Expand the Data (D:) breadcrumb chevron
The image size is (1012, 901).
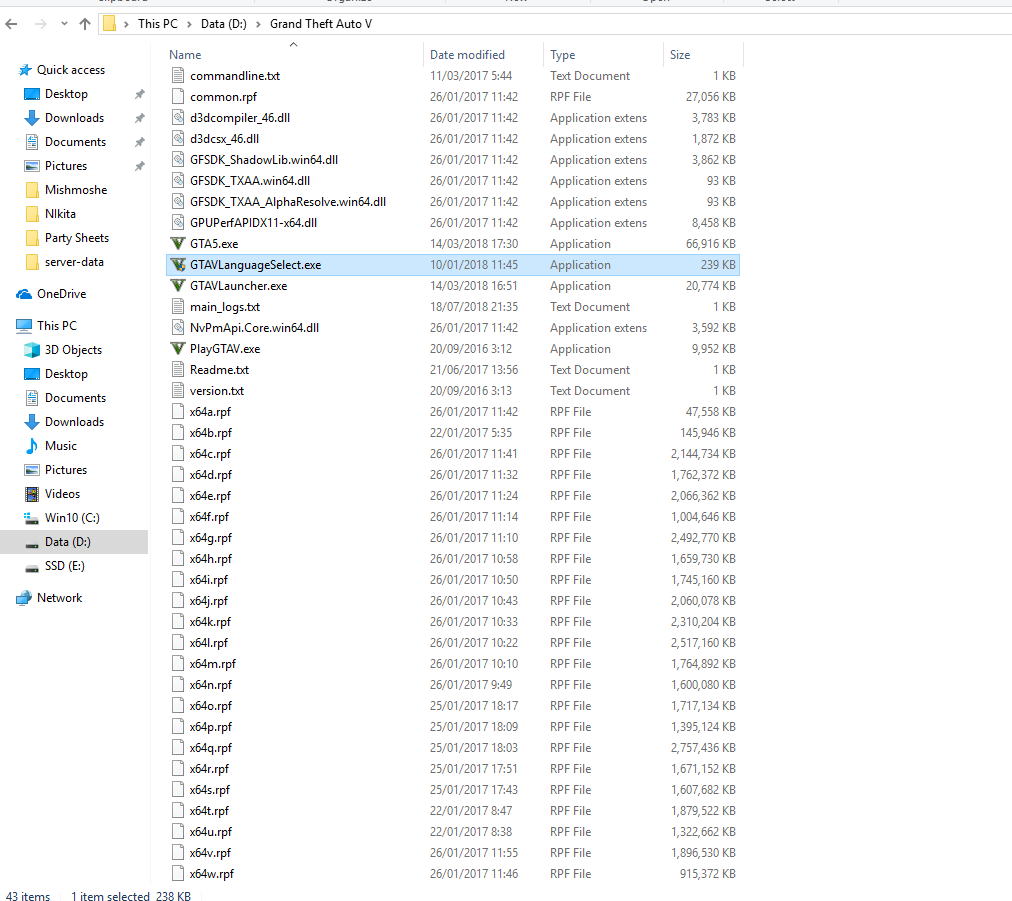tap(259, 23)
